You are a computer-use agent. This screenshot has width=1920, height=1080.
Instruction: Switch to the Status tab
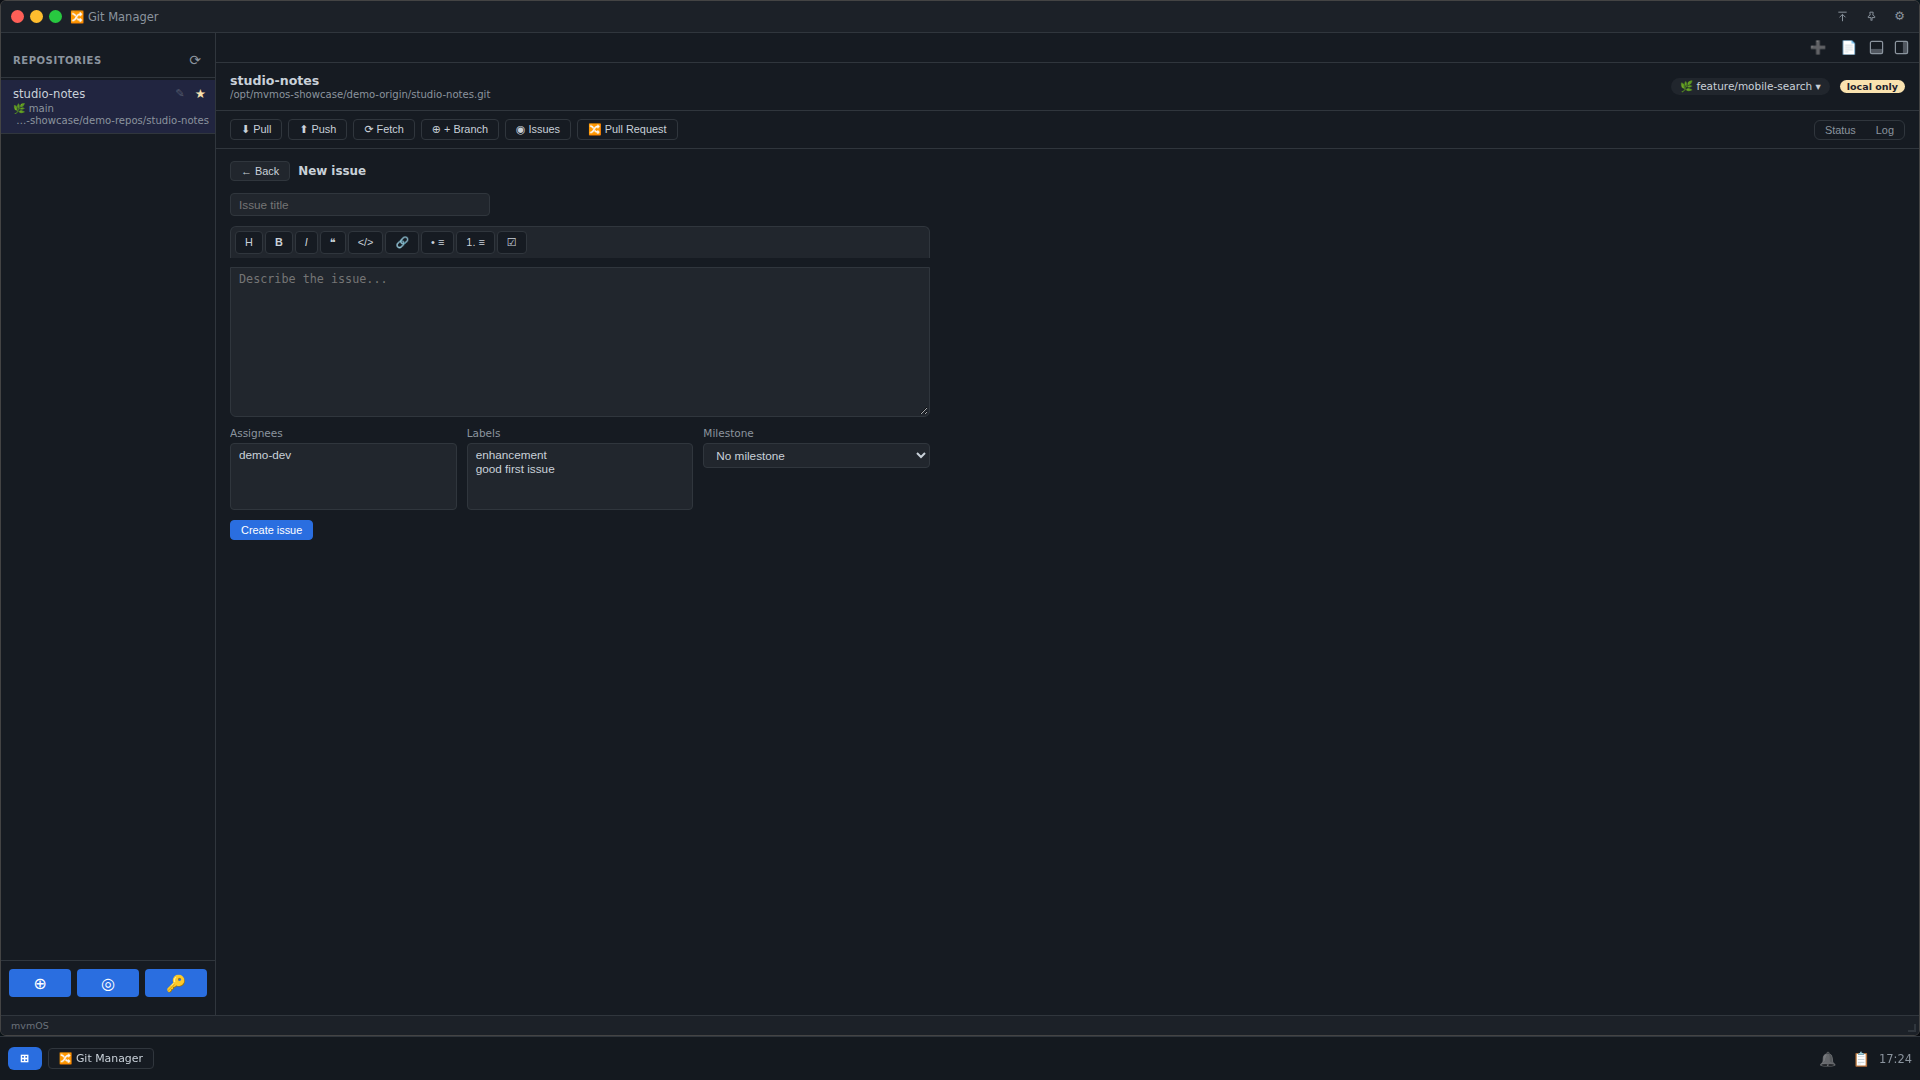tap(1840, 130)
